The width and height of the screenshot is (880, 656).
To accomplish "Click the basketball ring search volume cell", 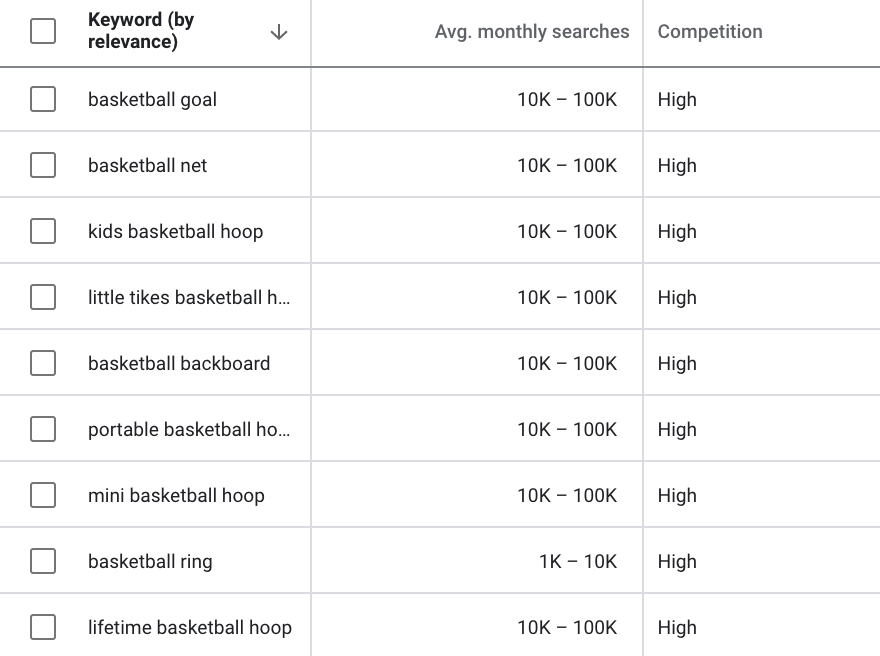I will (x=578, y=561).
